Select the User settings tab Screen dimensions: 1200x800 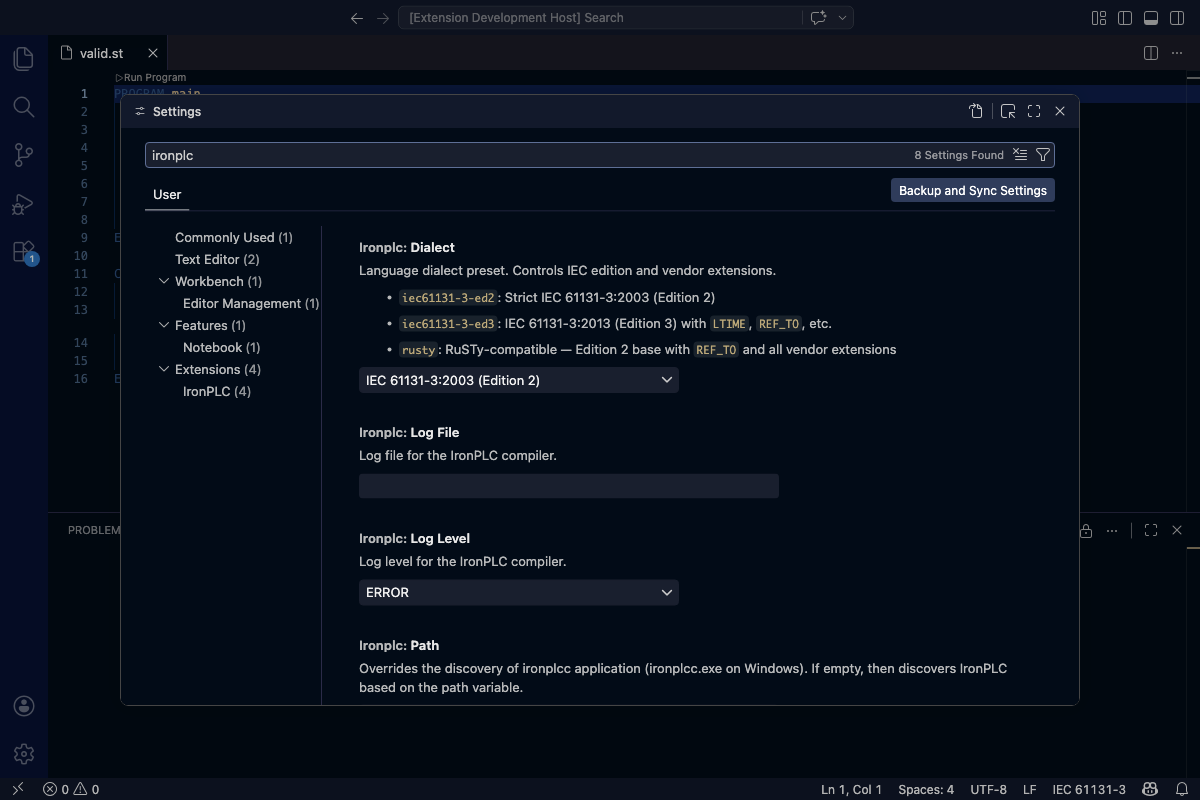point(167,194)
